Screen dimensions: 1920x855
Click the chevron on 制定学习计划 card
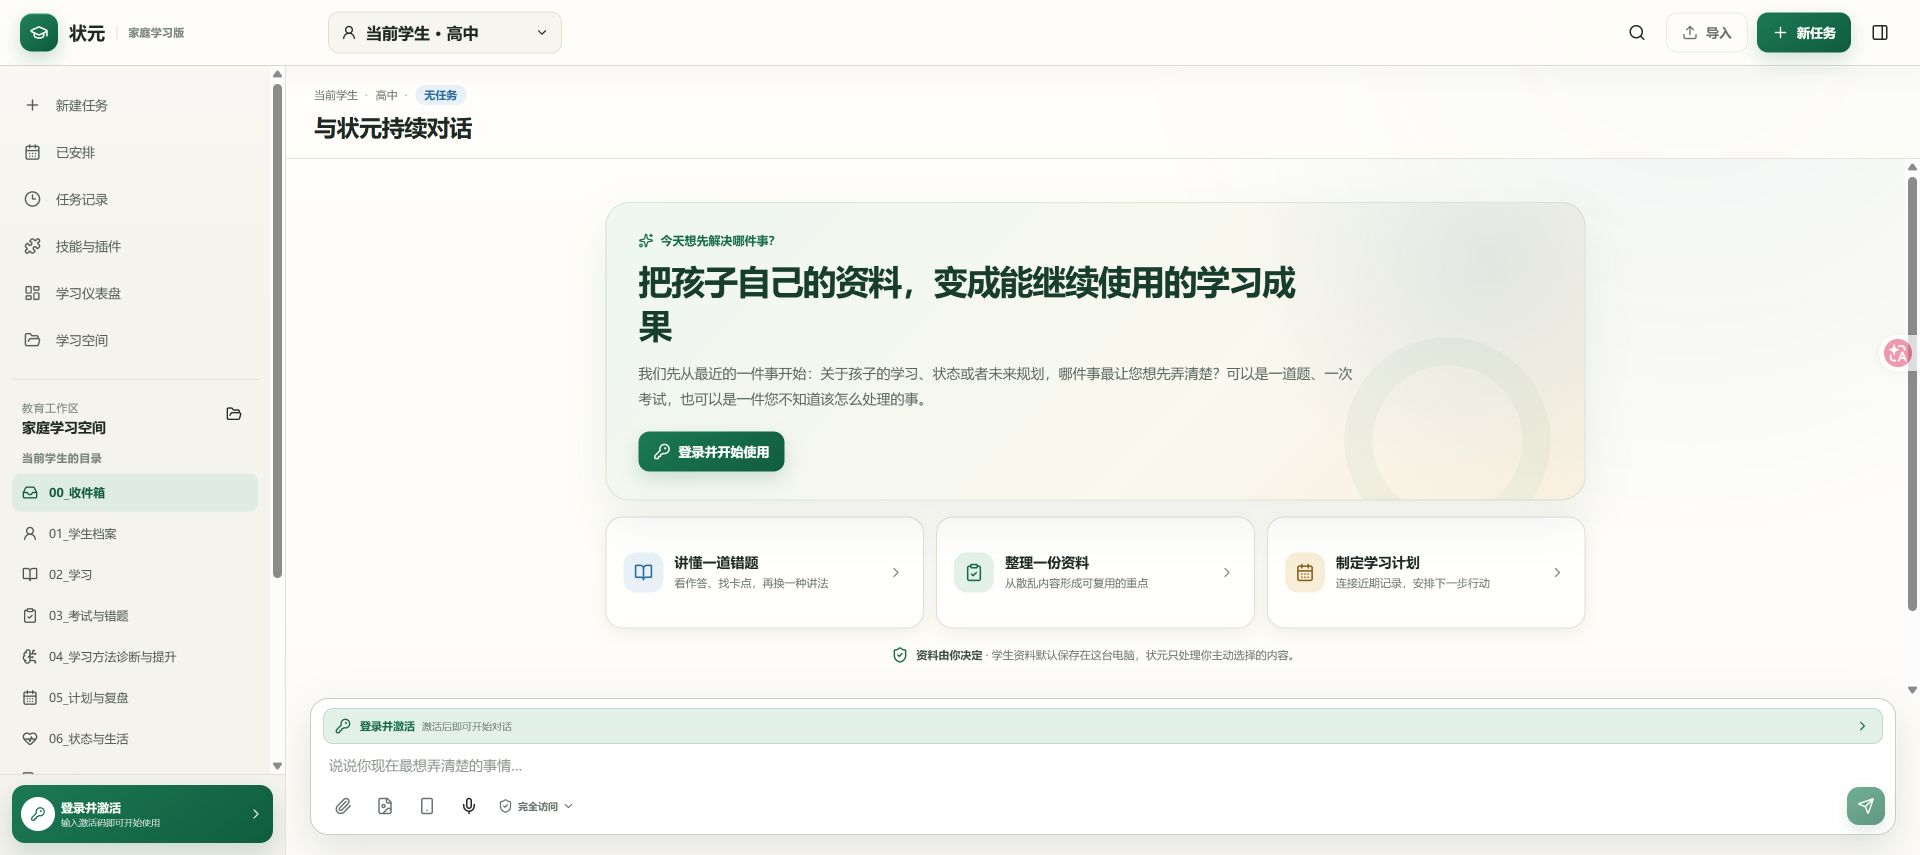coord(1557,573)
